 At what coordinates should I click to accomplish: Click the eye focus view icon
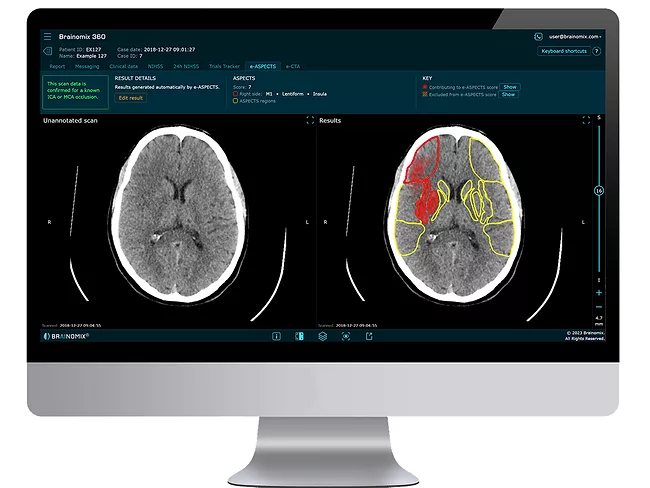pos(346,336)
